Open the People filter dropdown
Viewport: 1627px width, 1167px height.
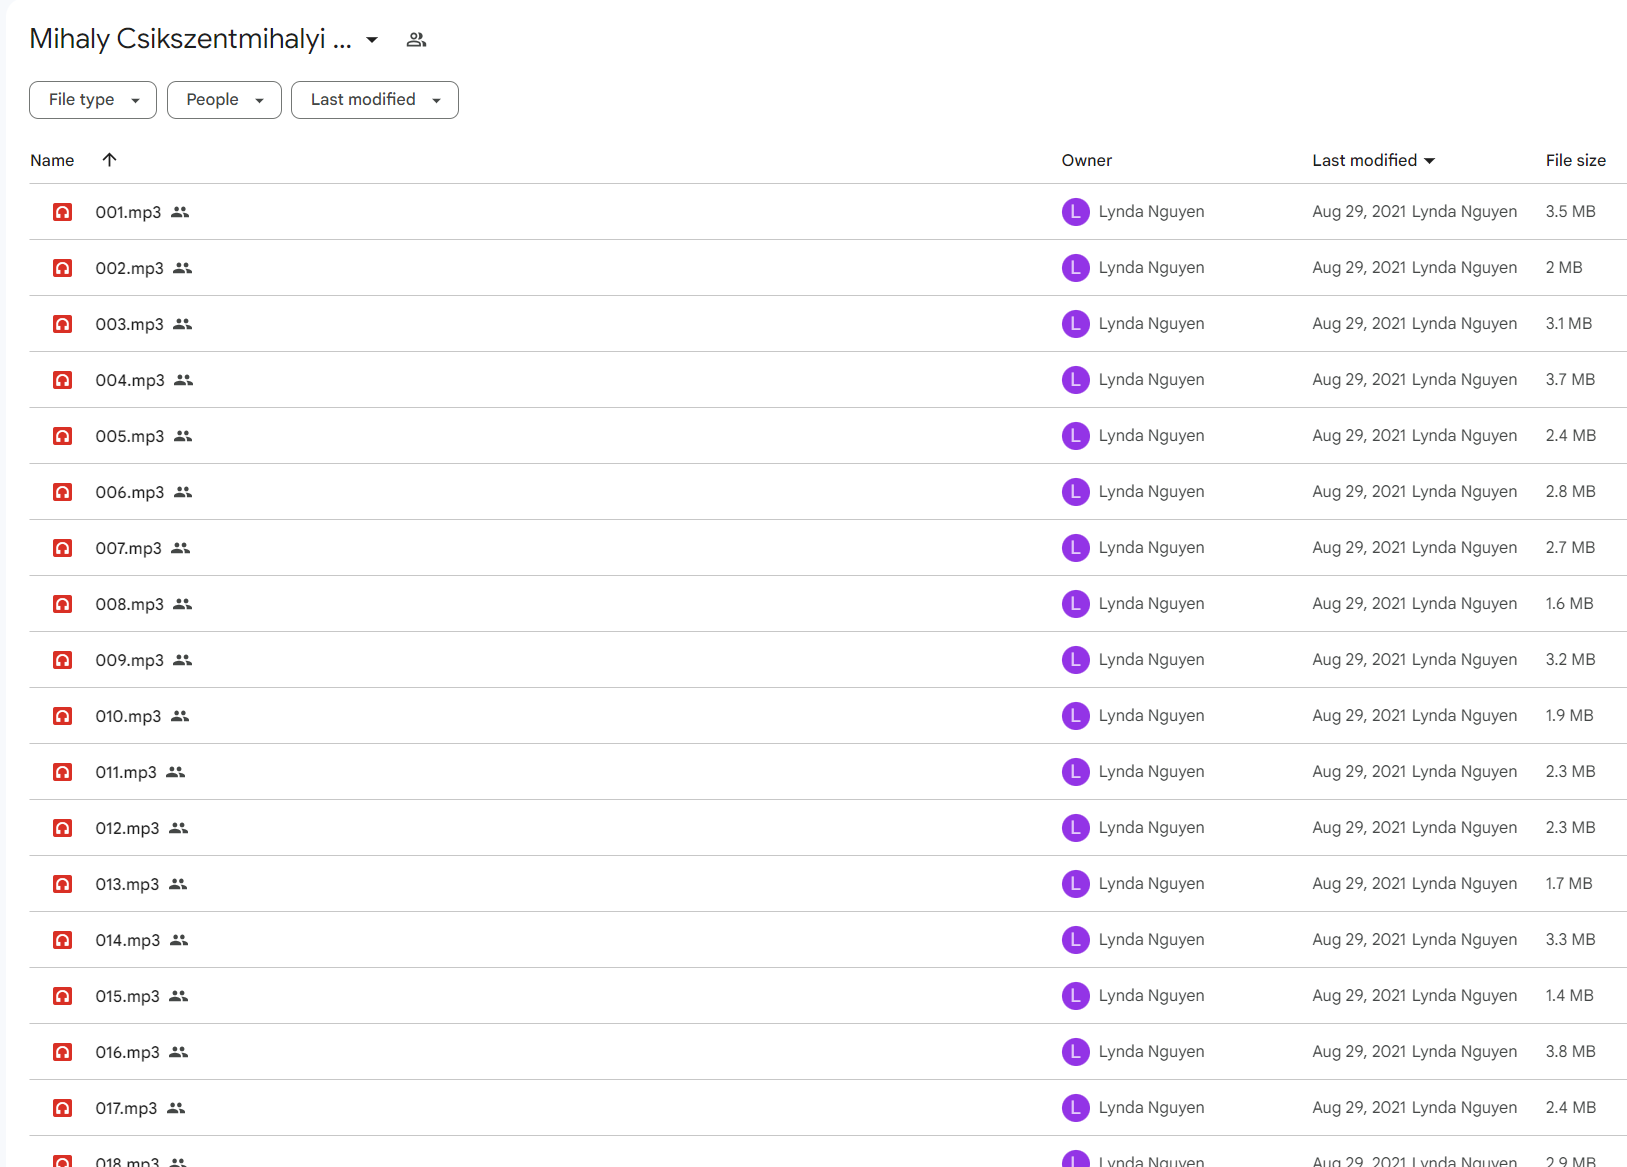pos(224,100)
